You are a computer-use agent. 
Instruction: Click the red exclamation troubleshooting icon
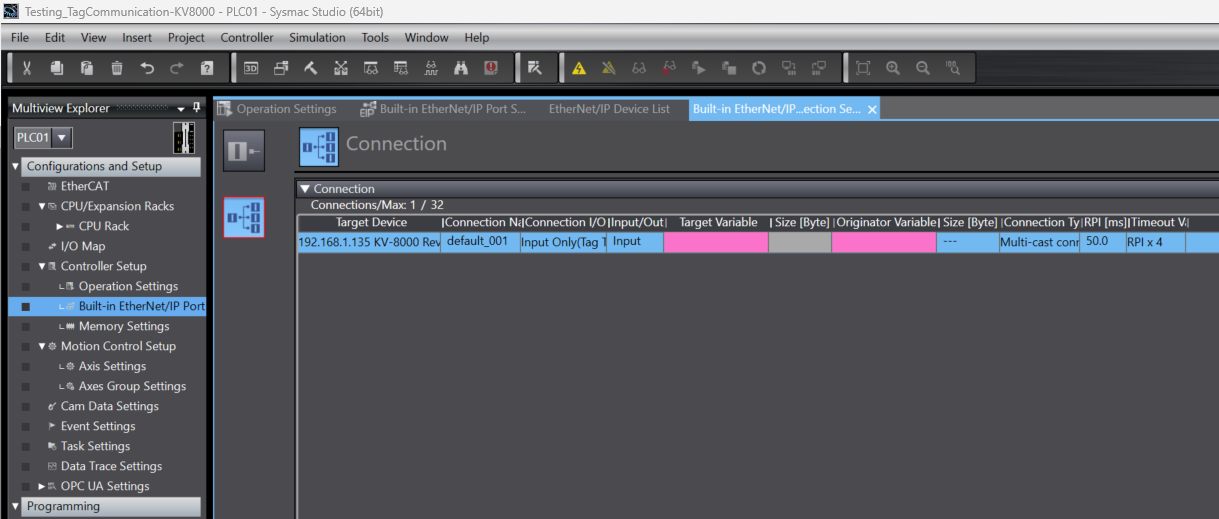491,68
